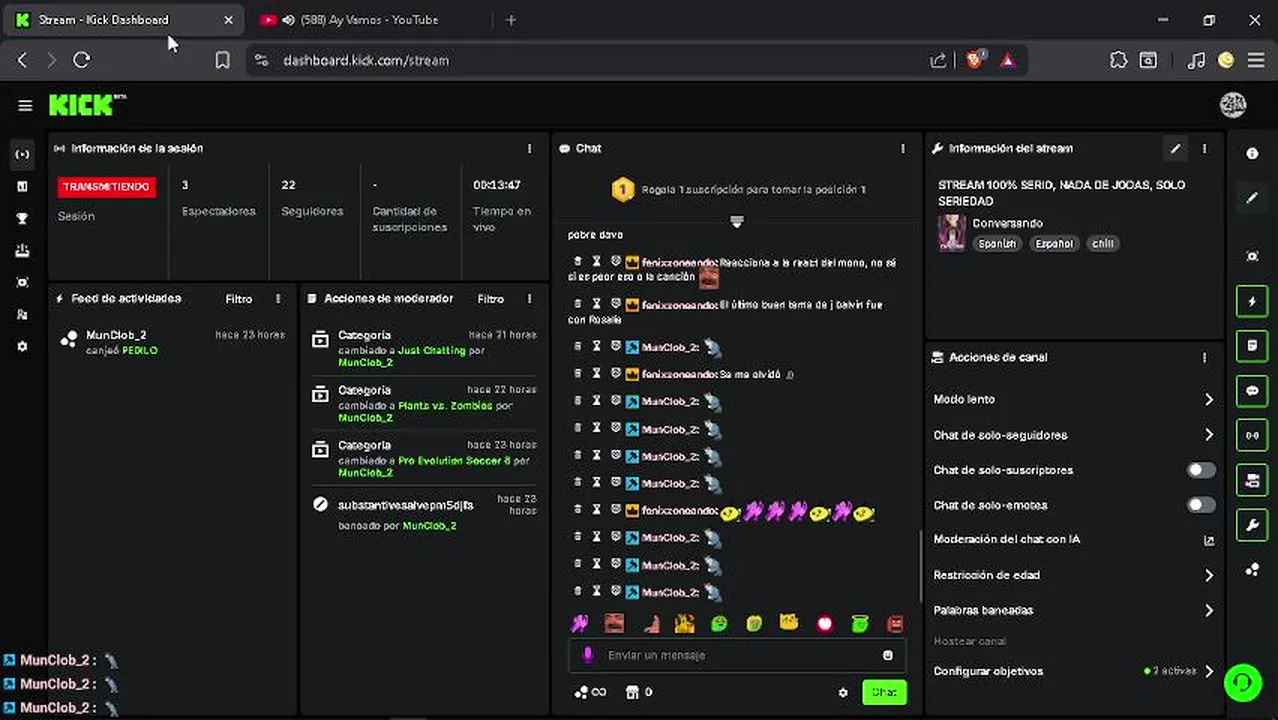Click Just Chatting category link
This screenshot has height=720, width=1278.
[x=432, y=351]
